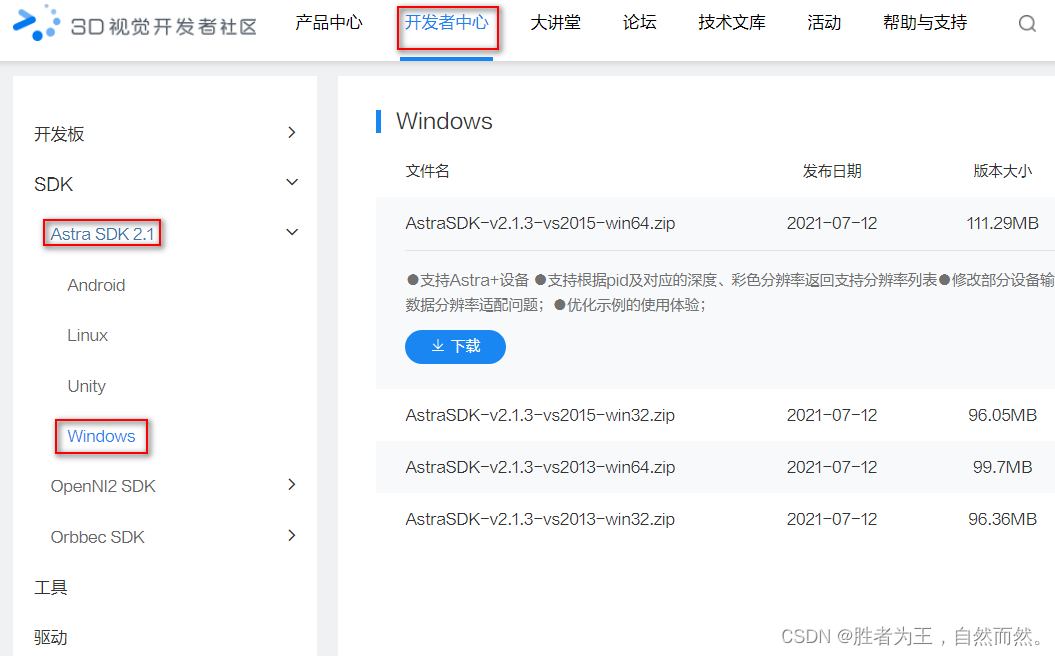1055x656 pixels.
Task: Click the 99.7MB size value
Action: 1003,467
